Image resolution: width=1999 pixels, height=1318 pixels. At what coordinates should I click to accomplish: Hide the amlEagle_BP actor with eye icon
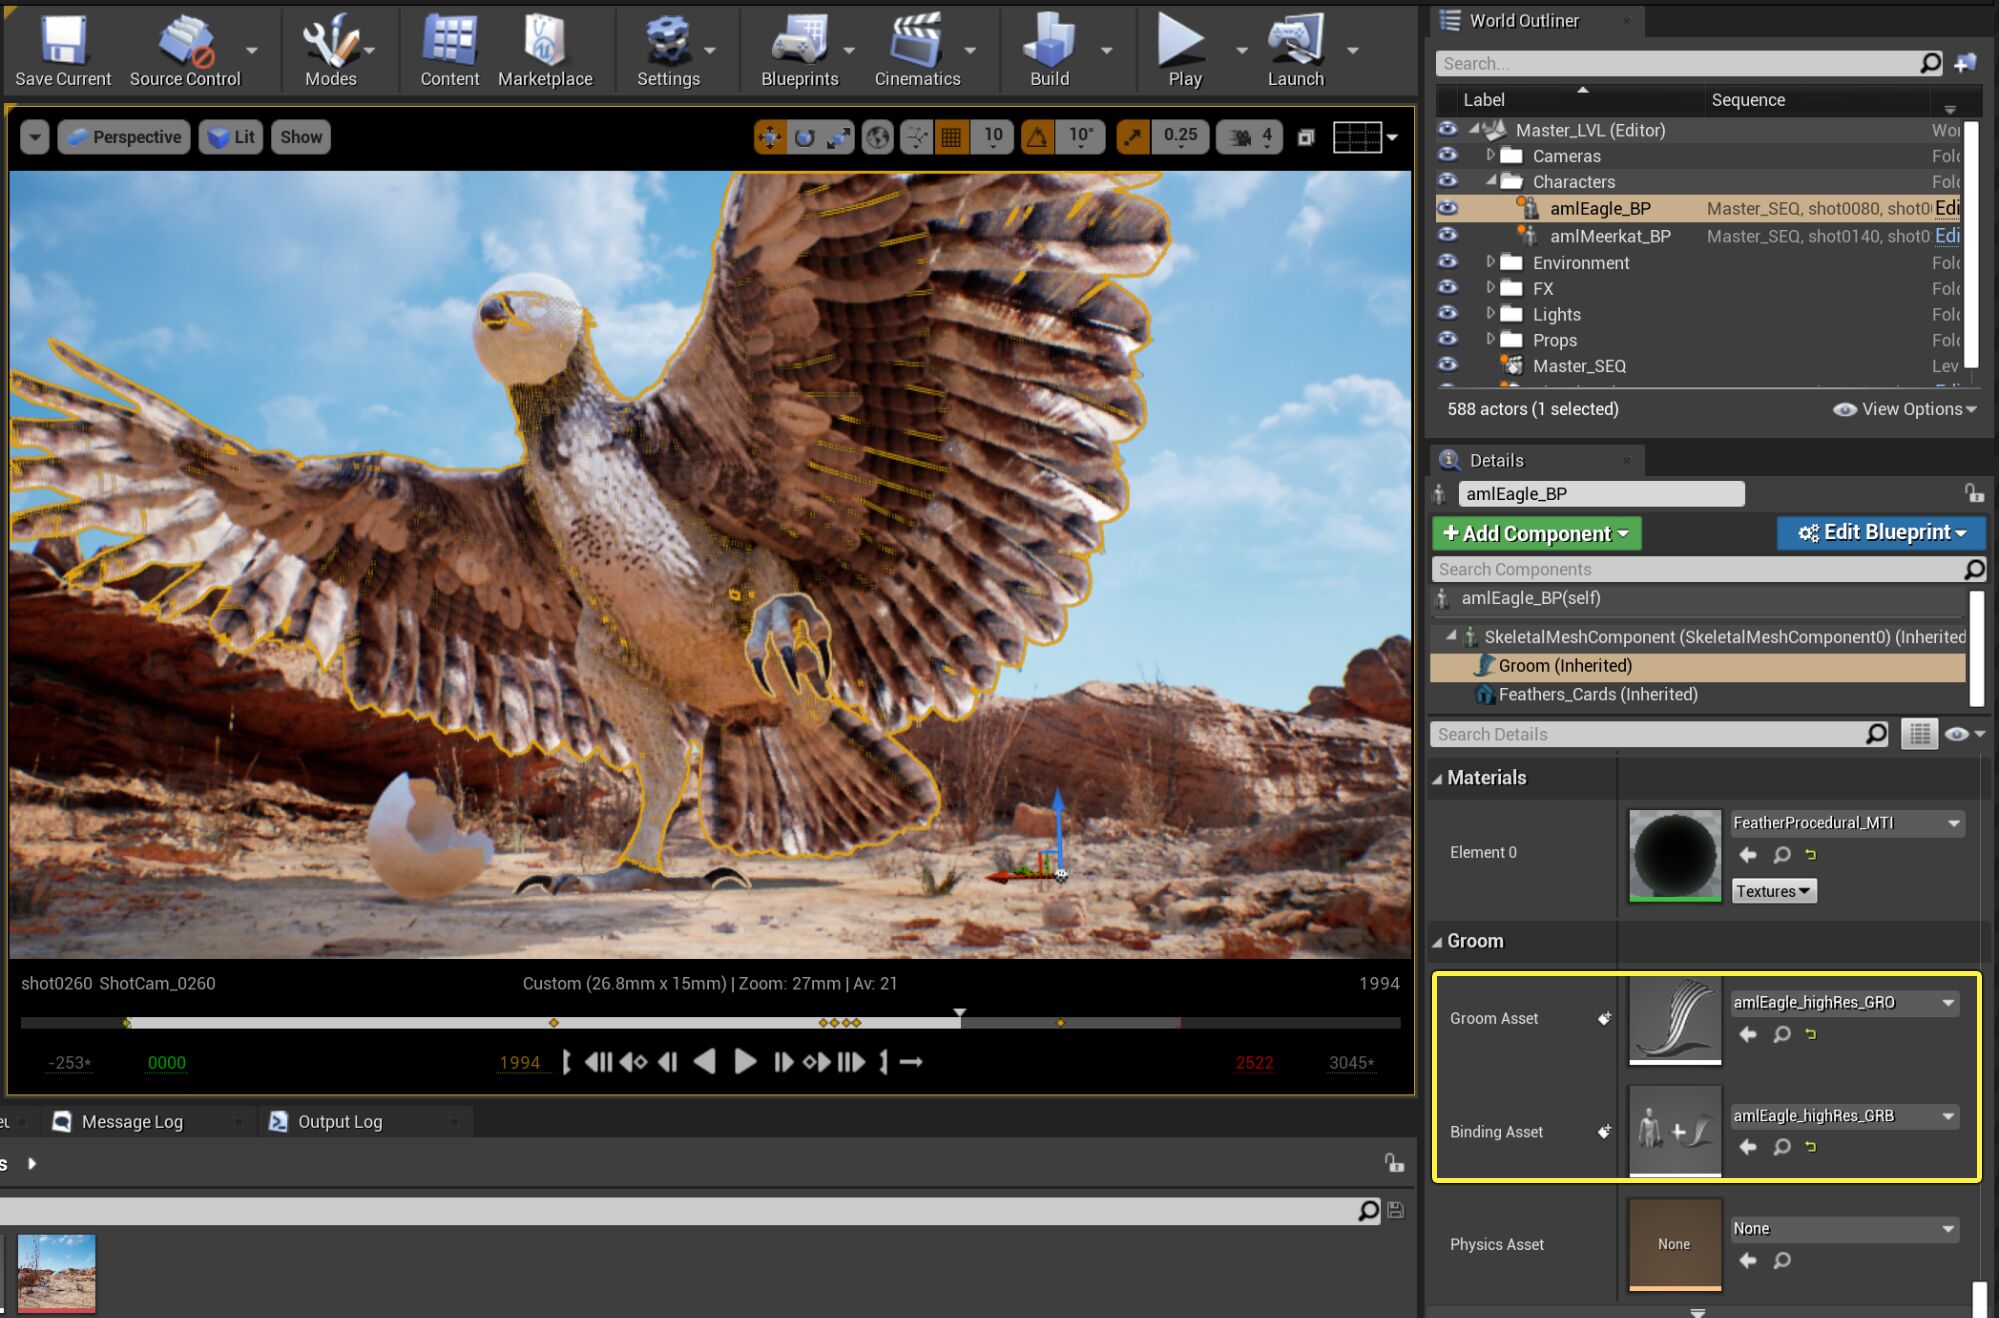pyautogui.click(x=1447, y=208)
